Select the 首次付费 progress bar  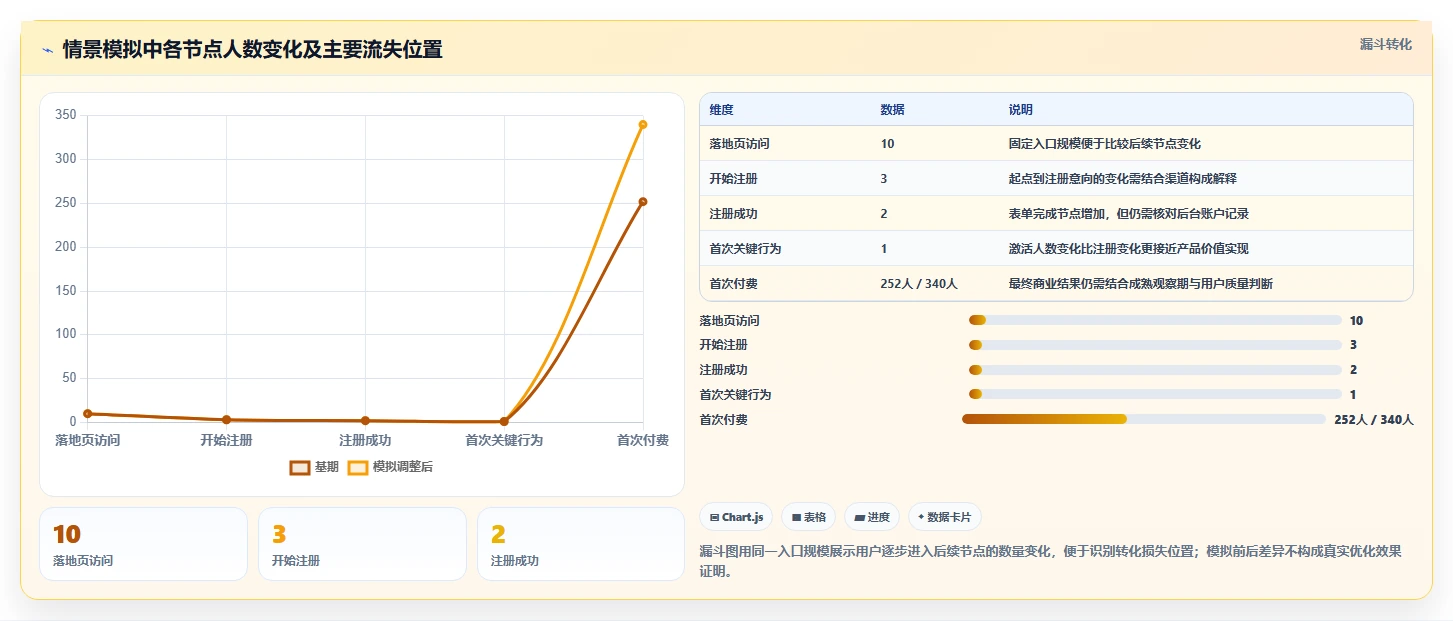point(1143,419)
